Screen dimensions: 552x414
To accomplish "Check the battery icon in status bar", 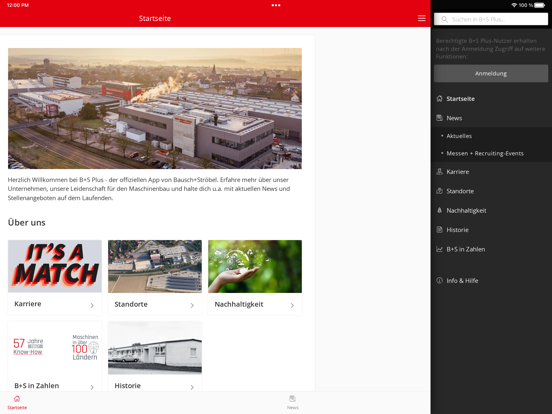I will [540, 5].
